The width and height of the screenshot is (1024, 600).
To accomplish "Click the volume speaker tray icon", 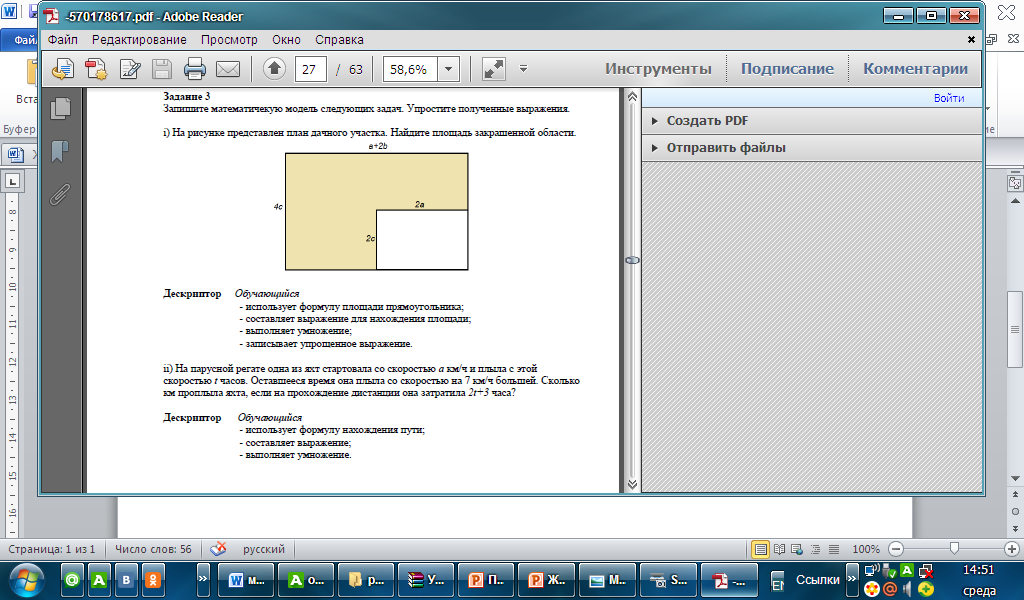I will pyautogui.click(x=906, y=589).
